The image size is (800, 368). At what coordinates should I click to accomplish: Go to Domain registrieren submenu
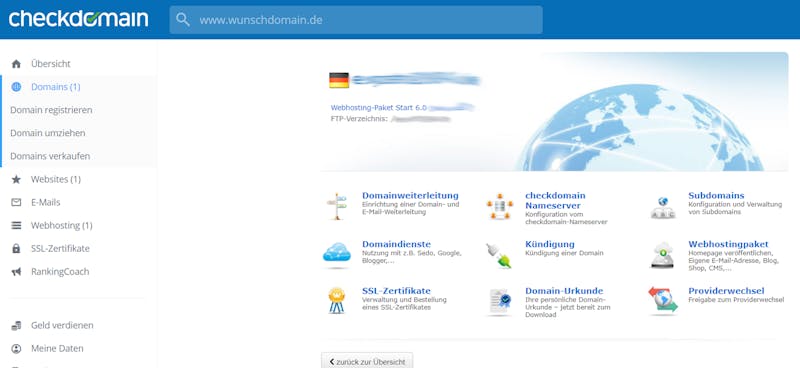point(51,110)
